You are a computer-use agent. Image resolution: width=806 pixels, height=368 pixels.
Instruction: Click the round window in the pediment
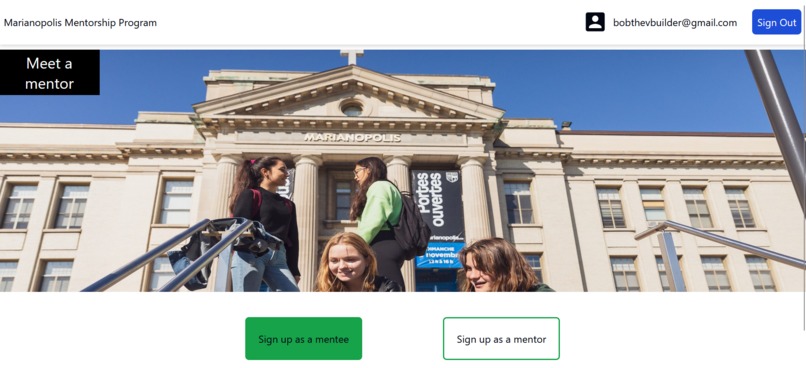click(x=352, y=108)
